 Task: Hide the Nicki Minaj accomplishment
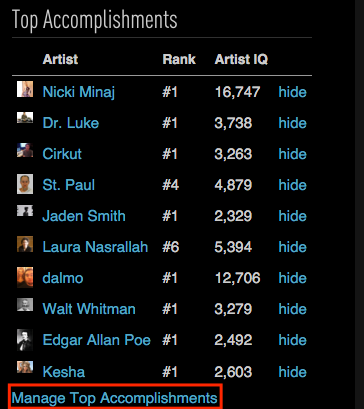pos(292,92)
